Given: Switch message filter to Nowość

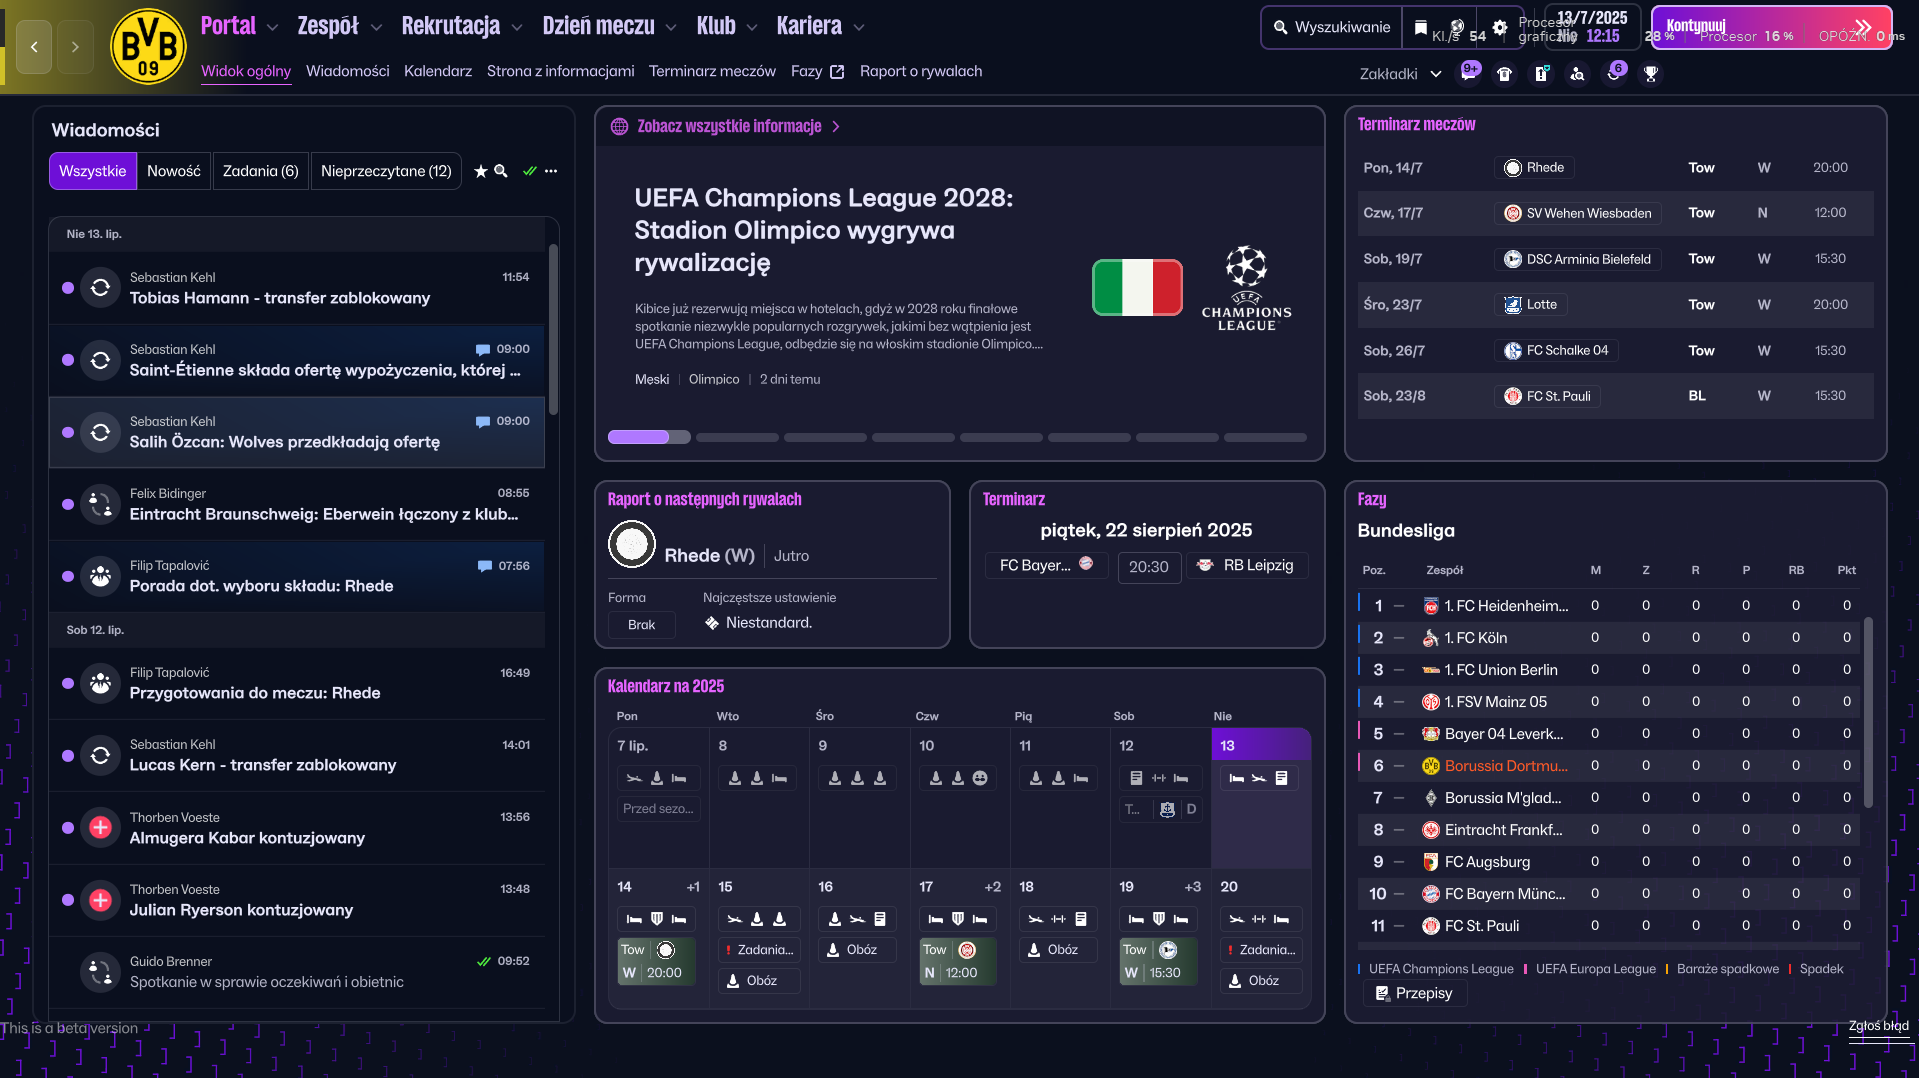Looking at the screenshot, I should point(174,171).
